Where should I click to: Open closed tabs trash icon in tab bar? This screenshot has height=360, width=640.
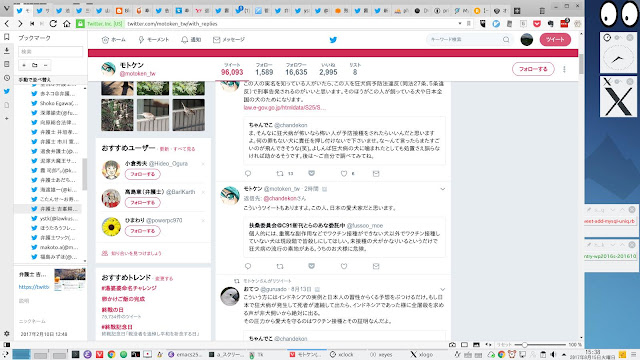click(542, 11)
